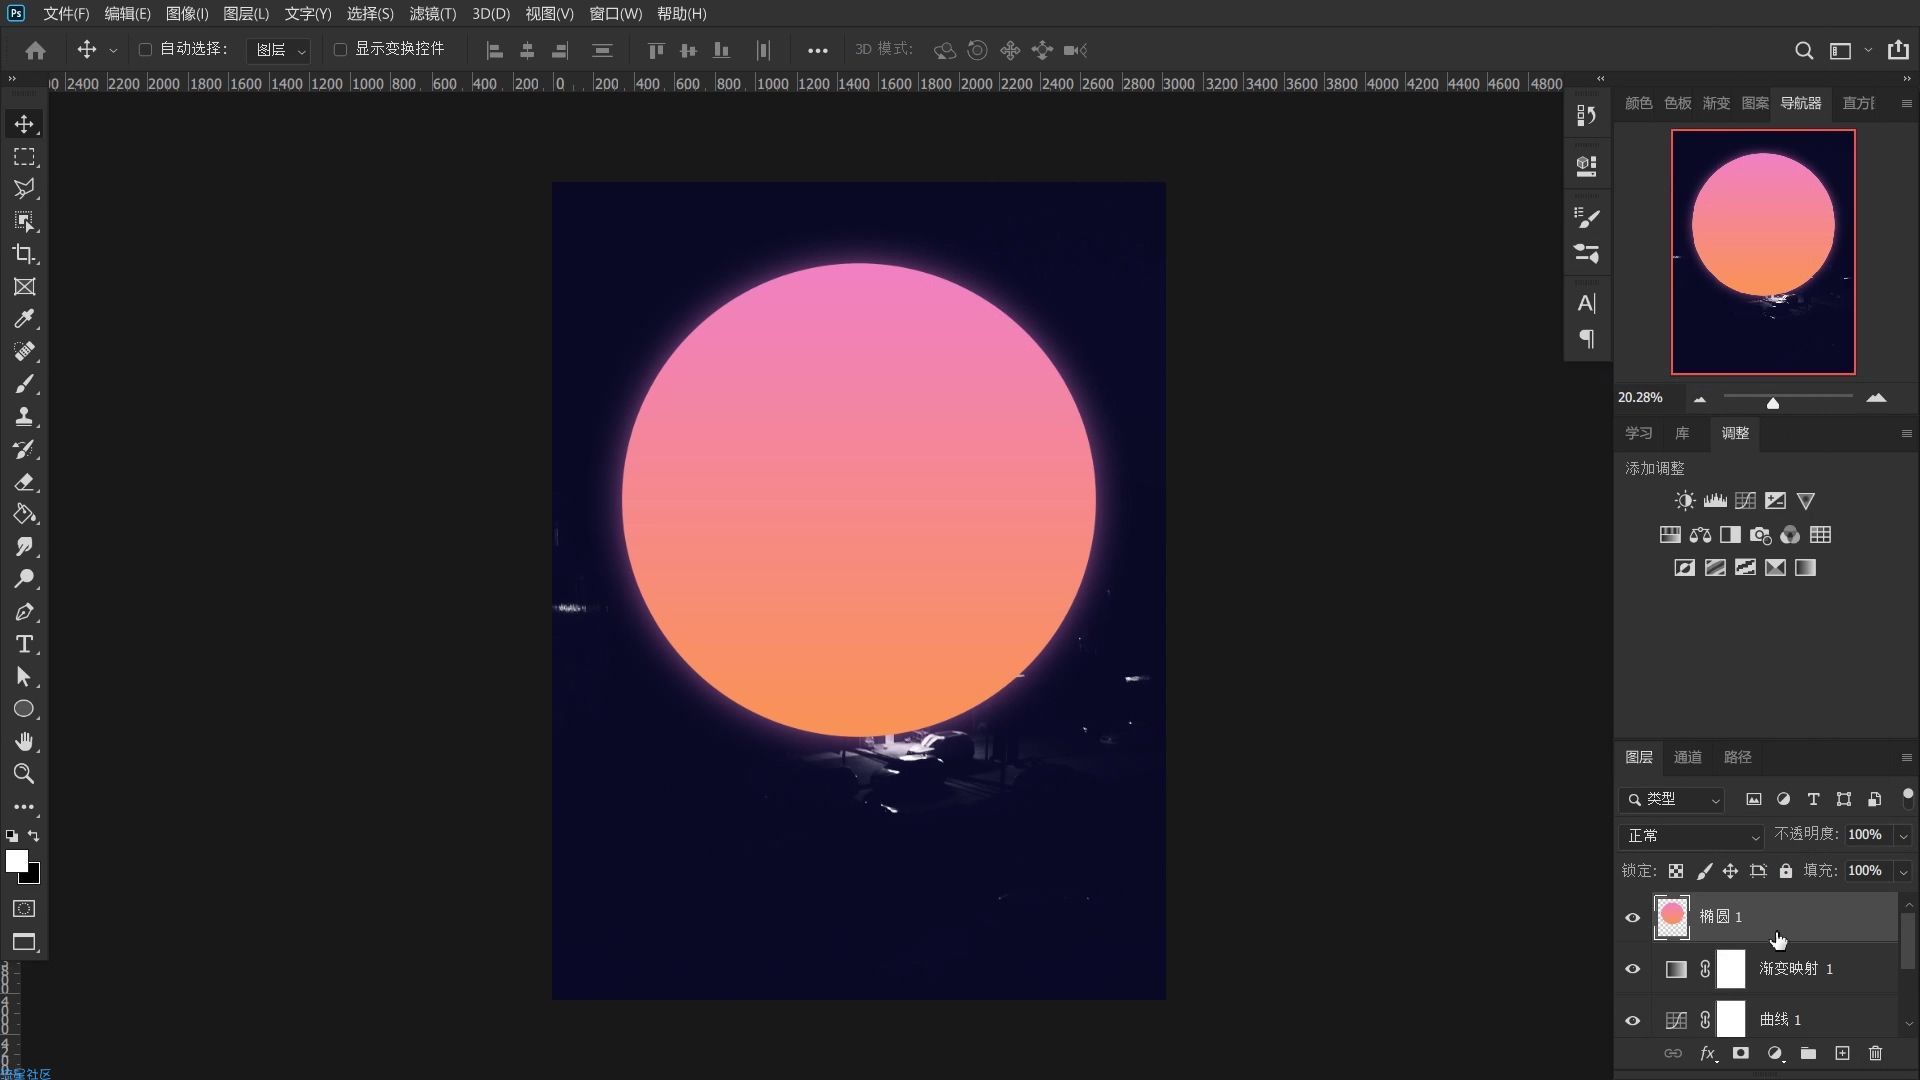1920x1080 pixels.
Task: Select the Dodge tool
Action: (x=24, y=579)
